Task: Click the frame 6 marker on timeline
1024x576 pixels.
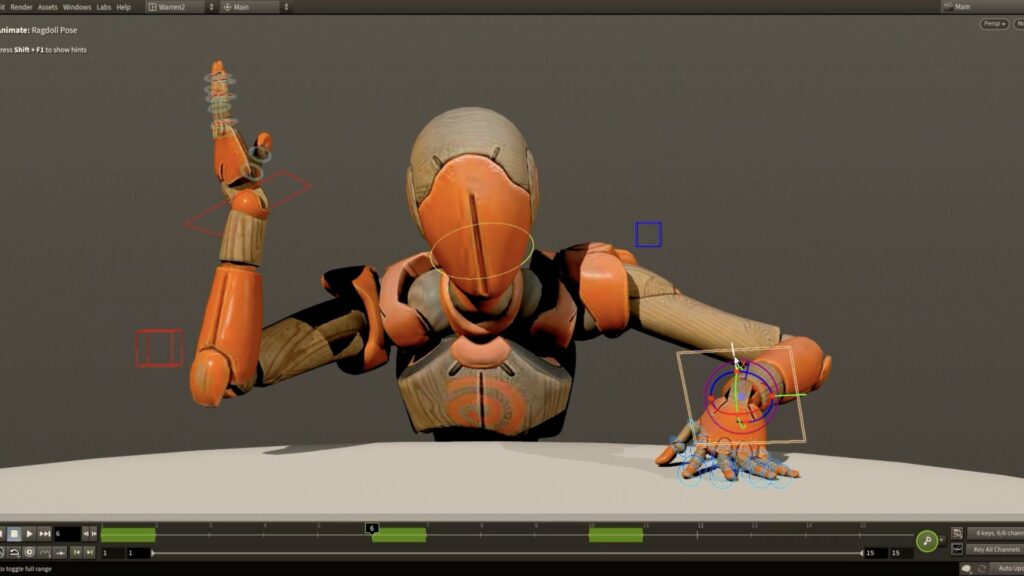Action: [x=372, y=528]
